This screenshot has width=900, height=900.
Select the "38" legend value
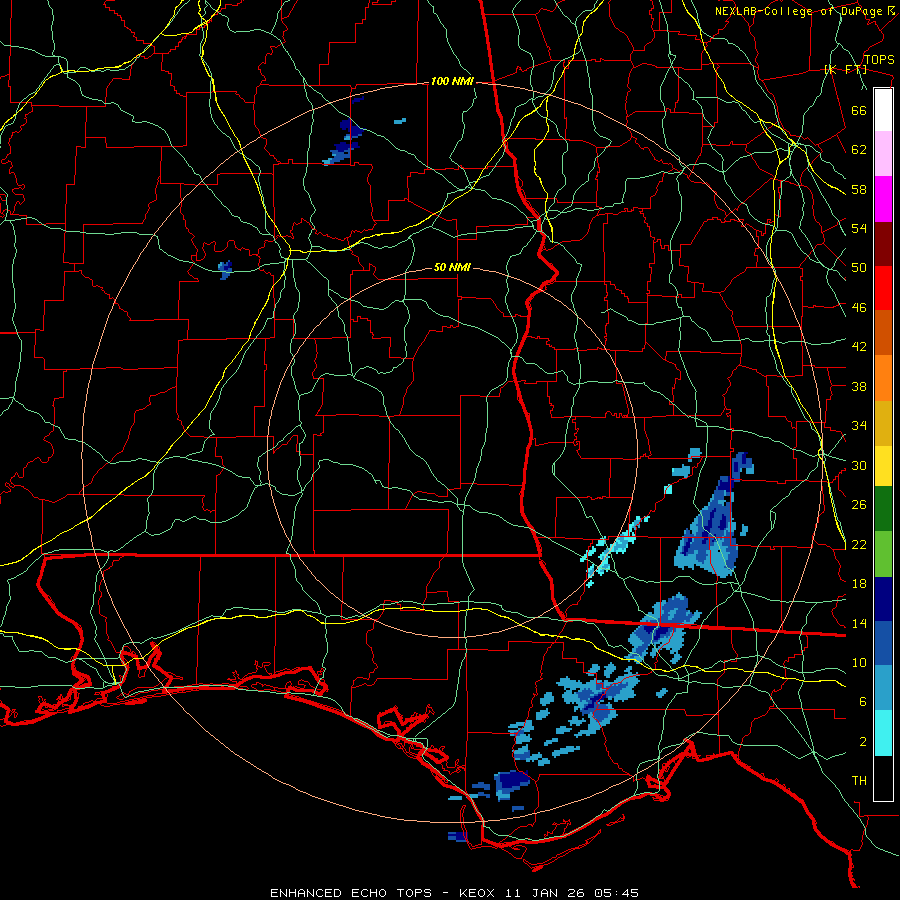(859, 386)
